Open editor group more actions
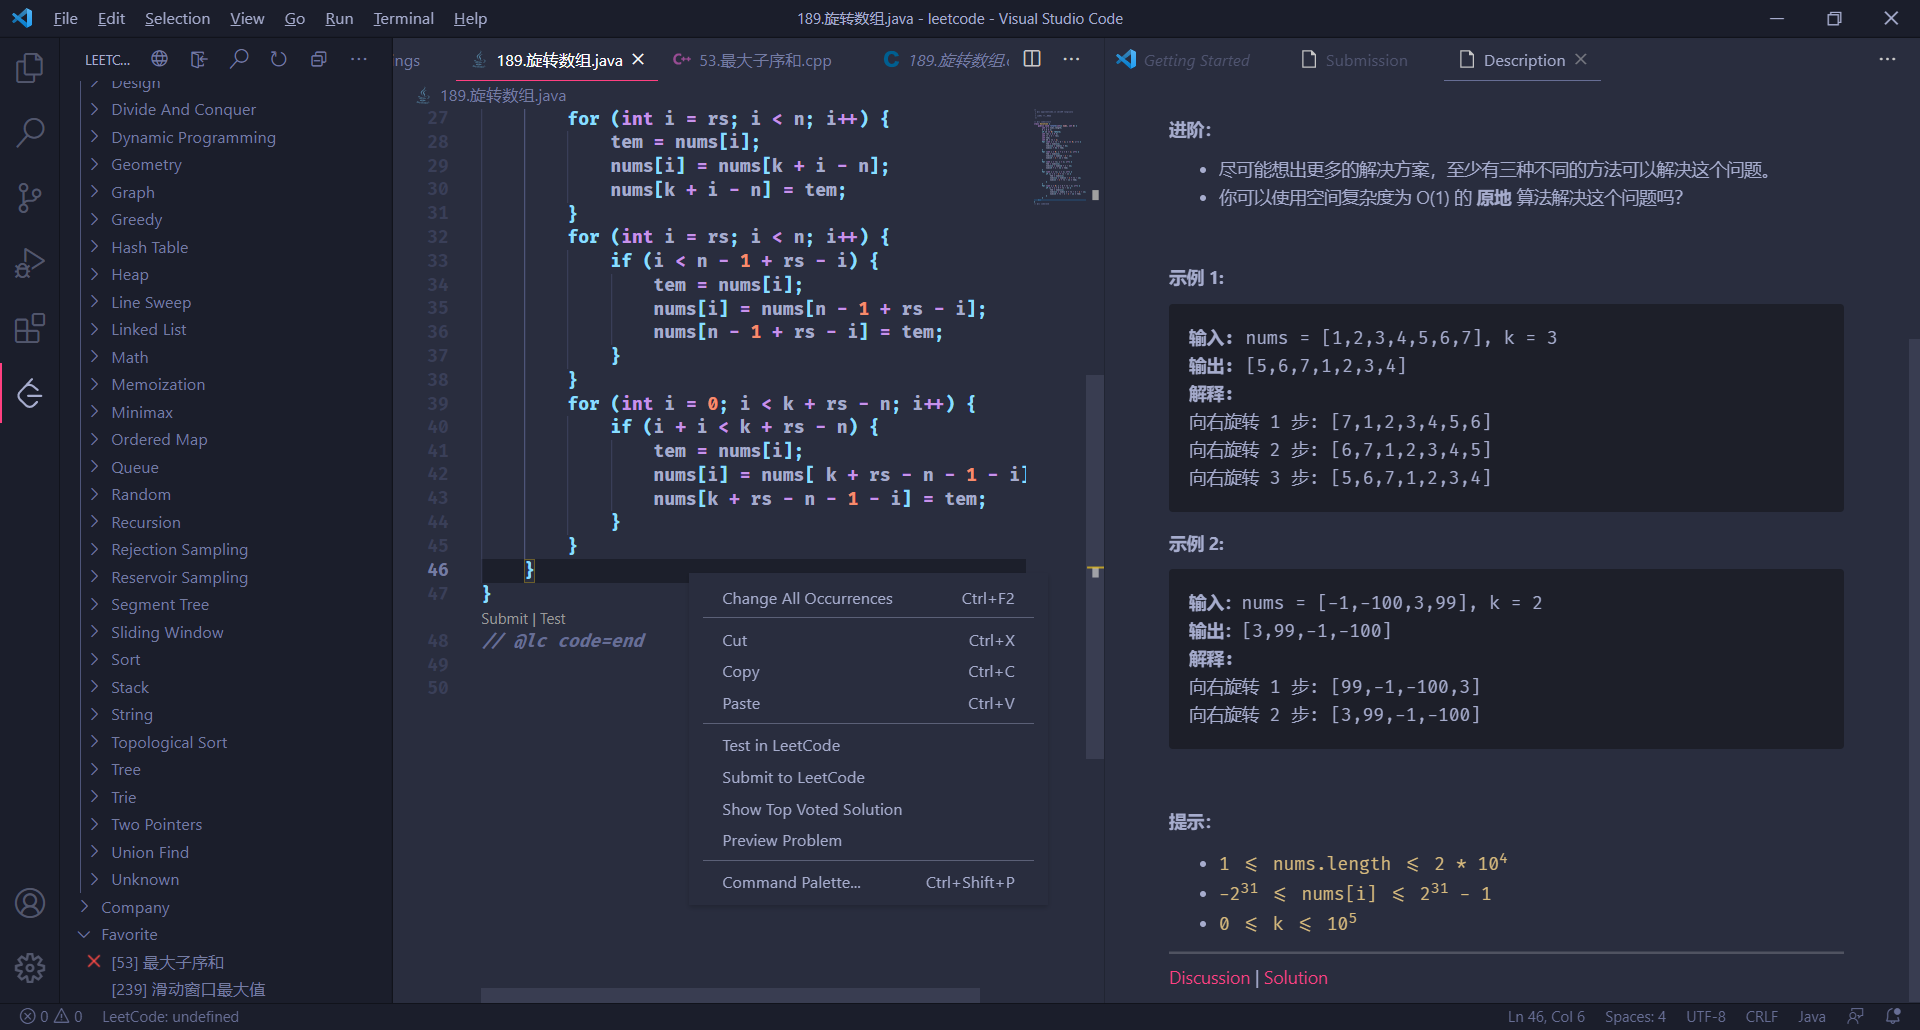Viewport: 1920px width, 1030px height. 1071,59
